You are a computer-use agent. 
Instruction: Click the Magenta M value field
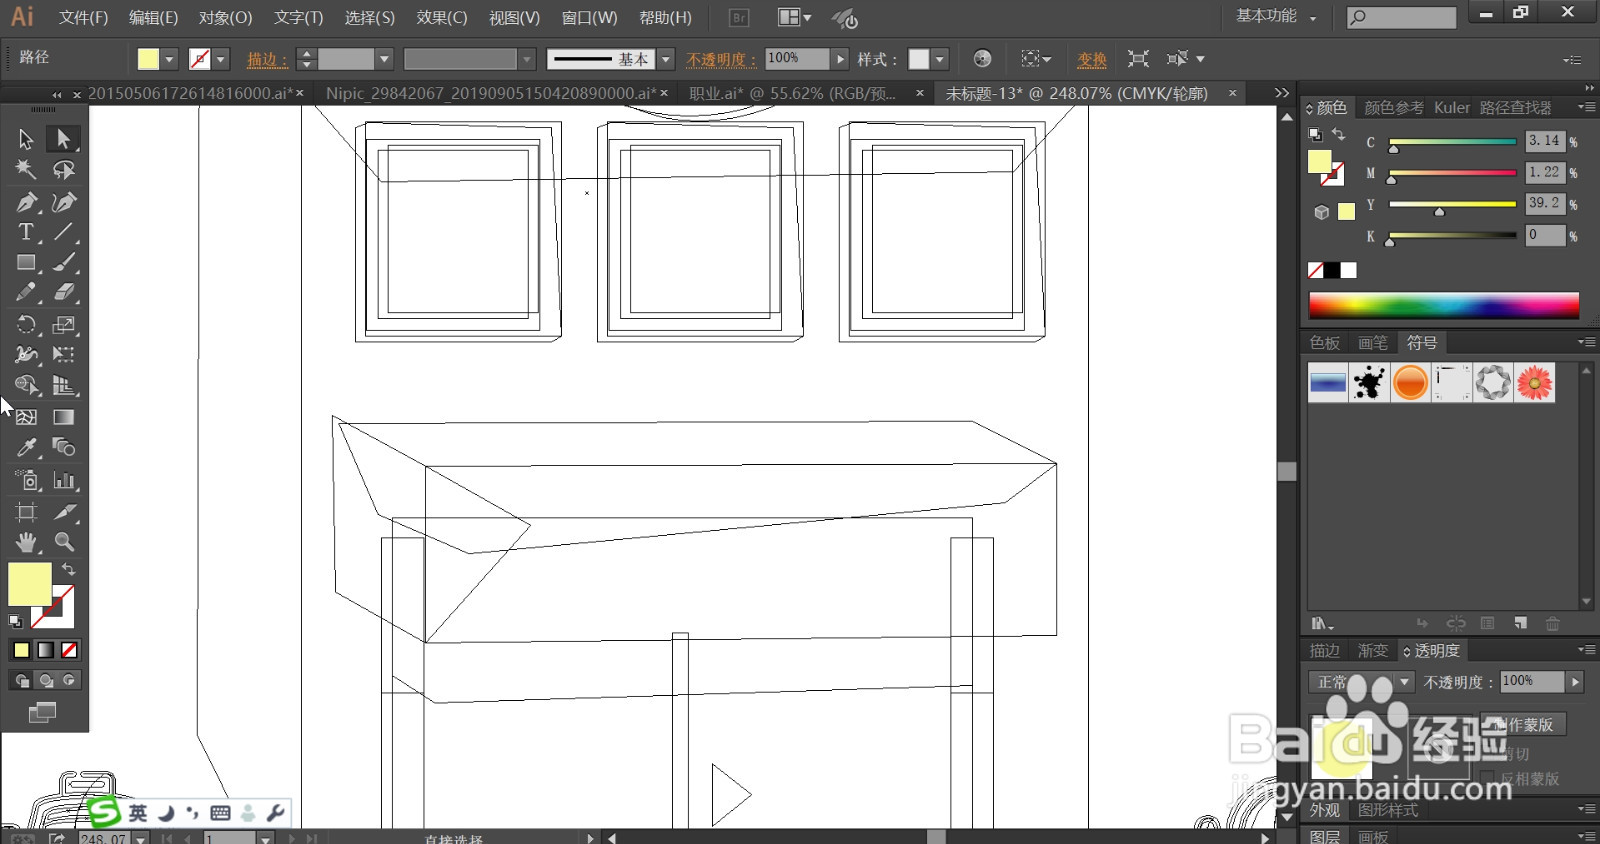click(1544, 172)
